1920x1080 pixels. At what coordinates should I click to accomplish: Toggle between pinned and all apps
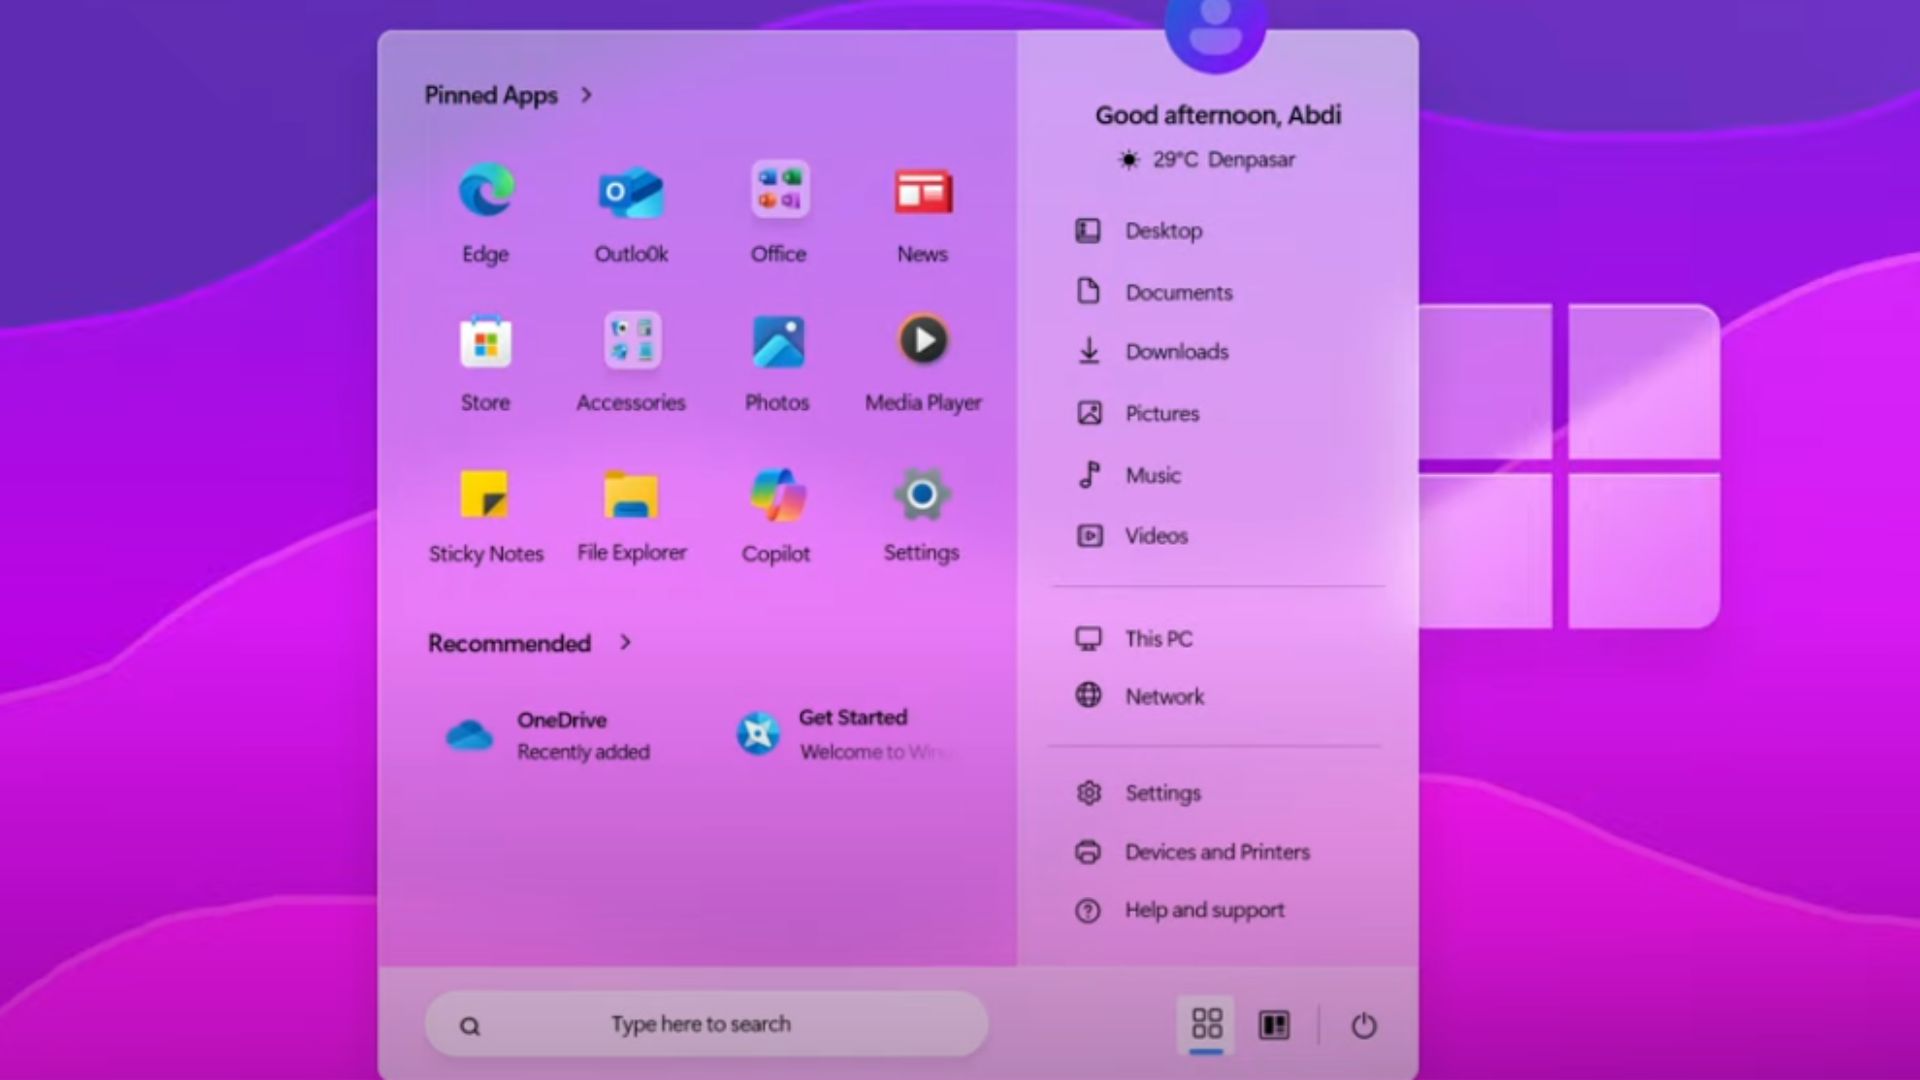coord(1273,1025)
